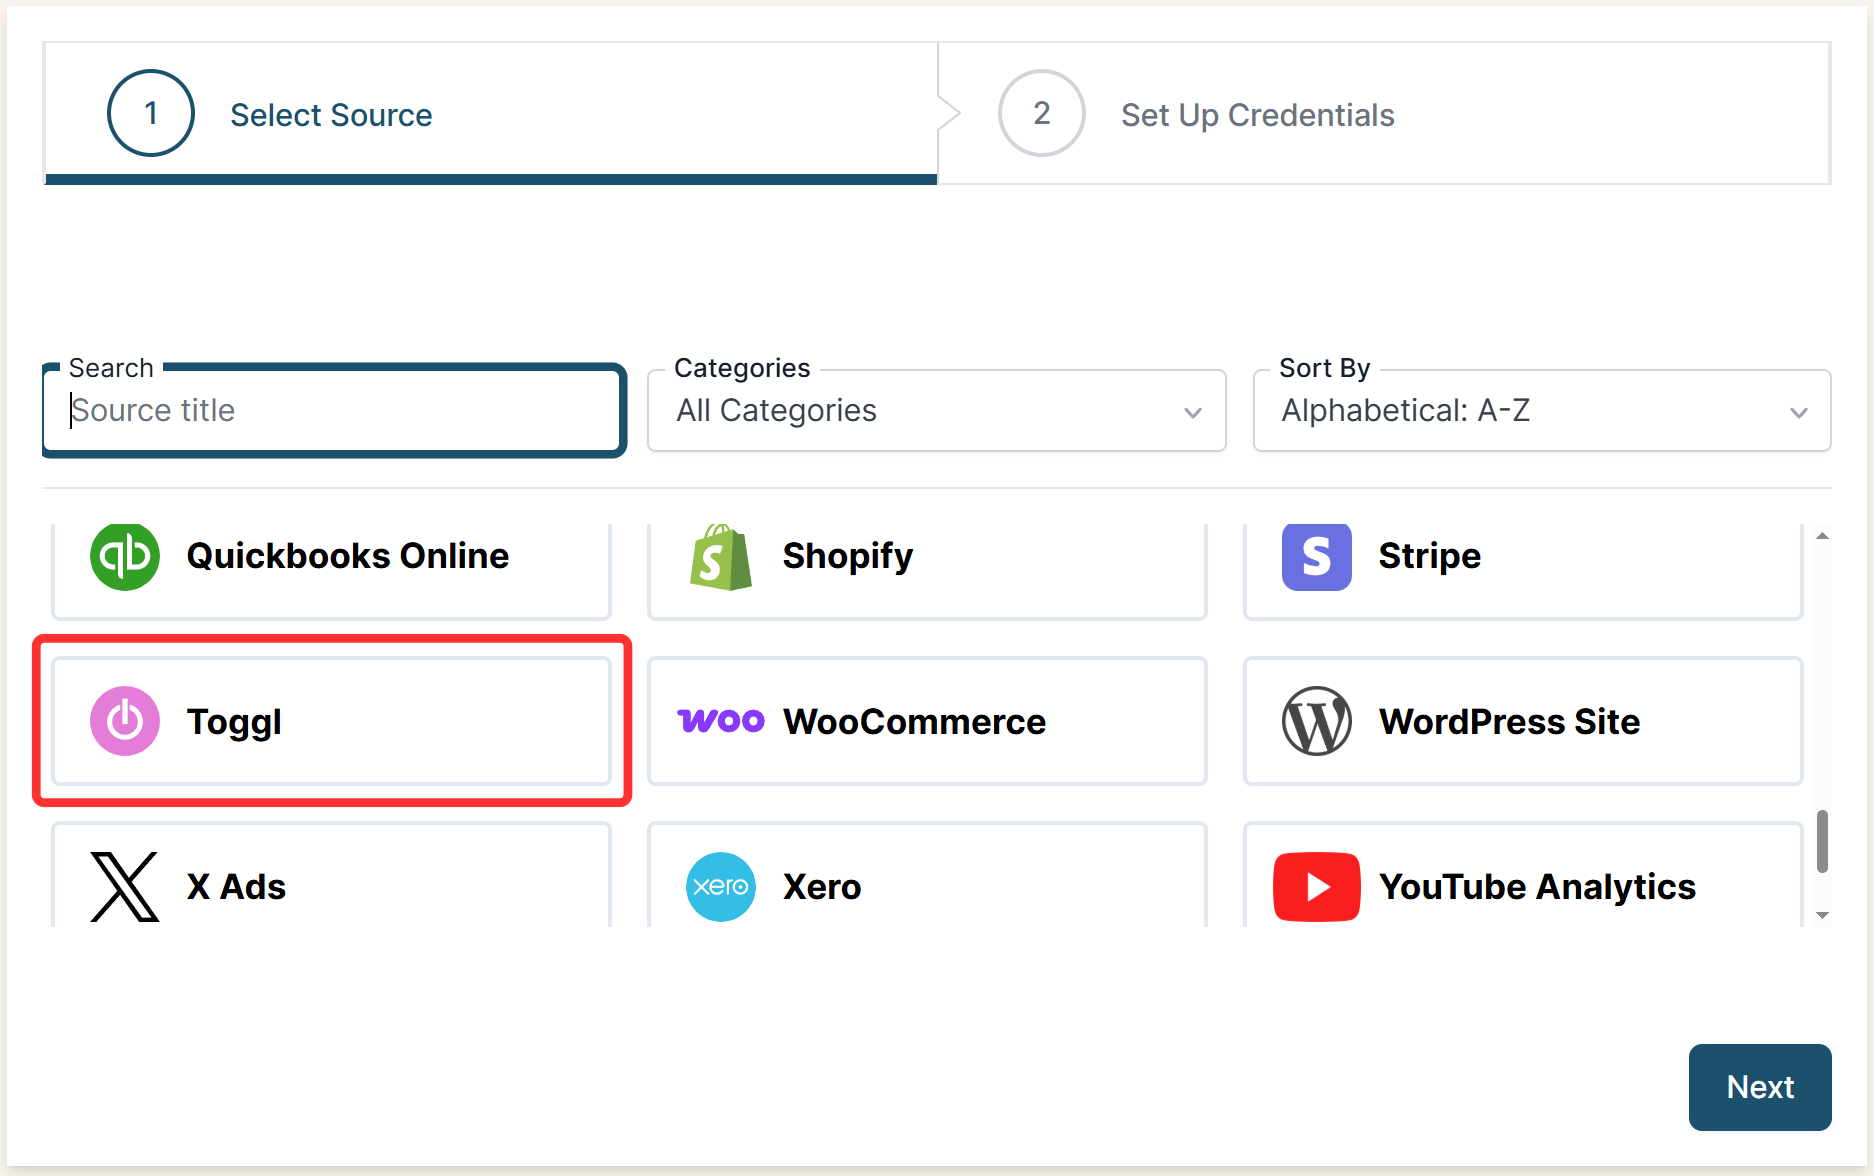Image resolution: width=1874 pixels, height=1176 pixels.
Task: Click the pink Toggl power icon
Action: [x=124, y=720]
